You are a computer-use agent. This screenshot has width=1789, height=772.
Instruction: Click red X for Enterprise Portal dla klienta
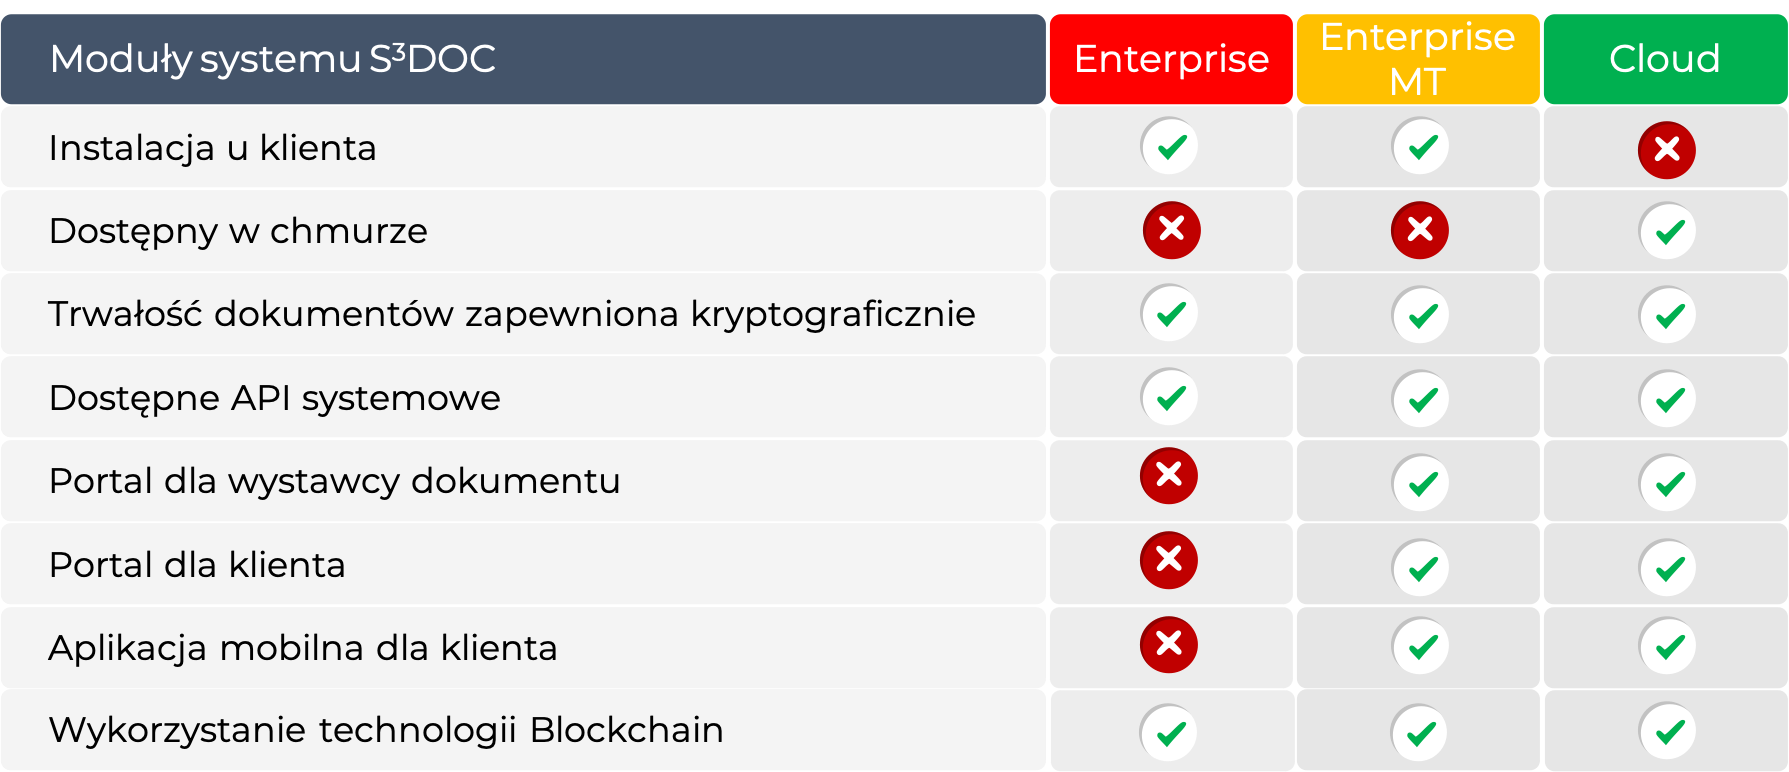[x=1168, y=560]
